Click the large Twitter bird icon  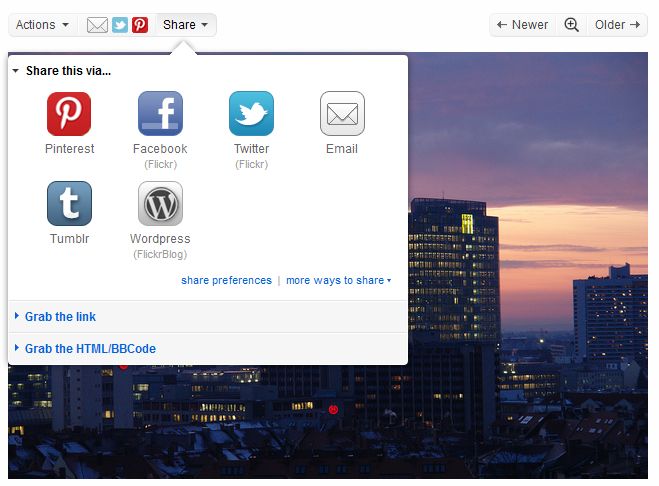point(251,114)
